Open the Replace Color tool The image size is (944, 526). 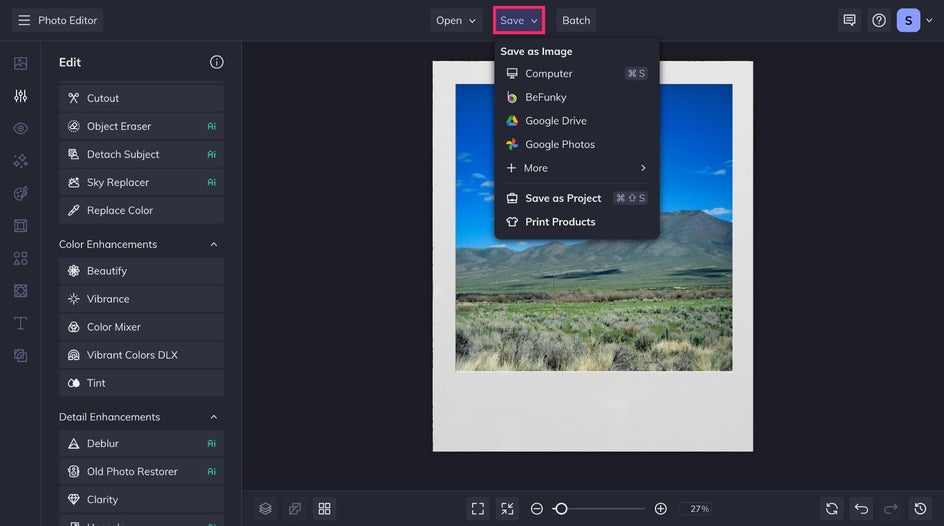[141, 210]
